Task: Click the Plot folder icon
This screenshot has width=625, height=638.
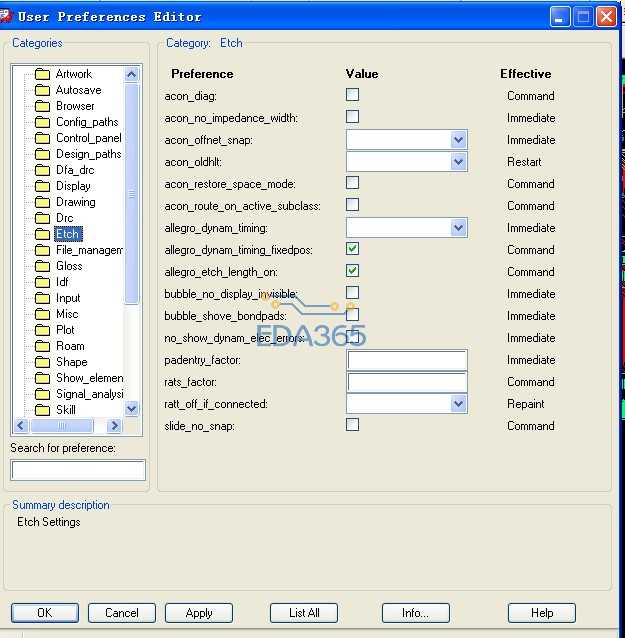Action: pyautogui.click(x=42, y=330)
